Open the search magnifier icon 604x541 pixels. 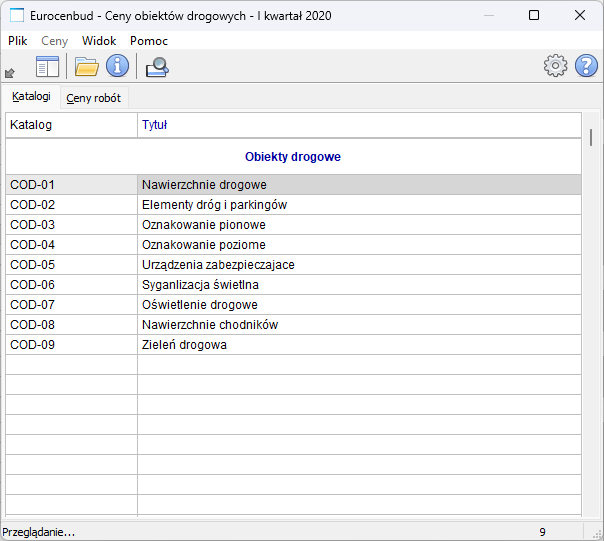coord(157,67)
